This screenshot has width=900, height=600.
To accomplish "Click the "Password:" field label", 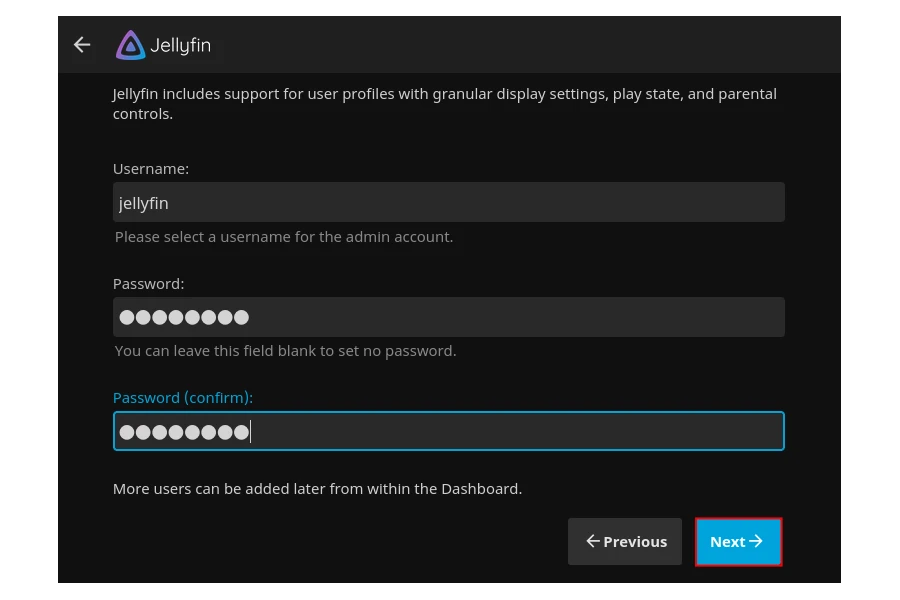I will [148, 284].
